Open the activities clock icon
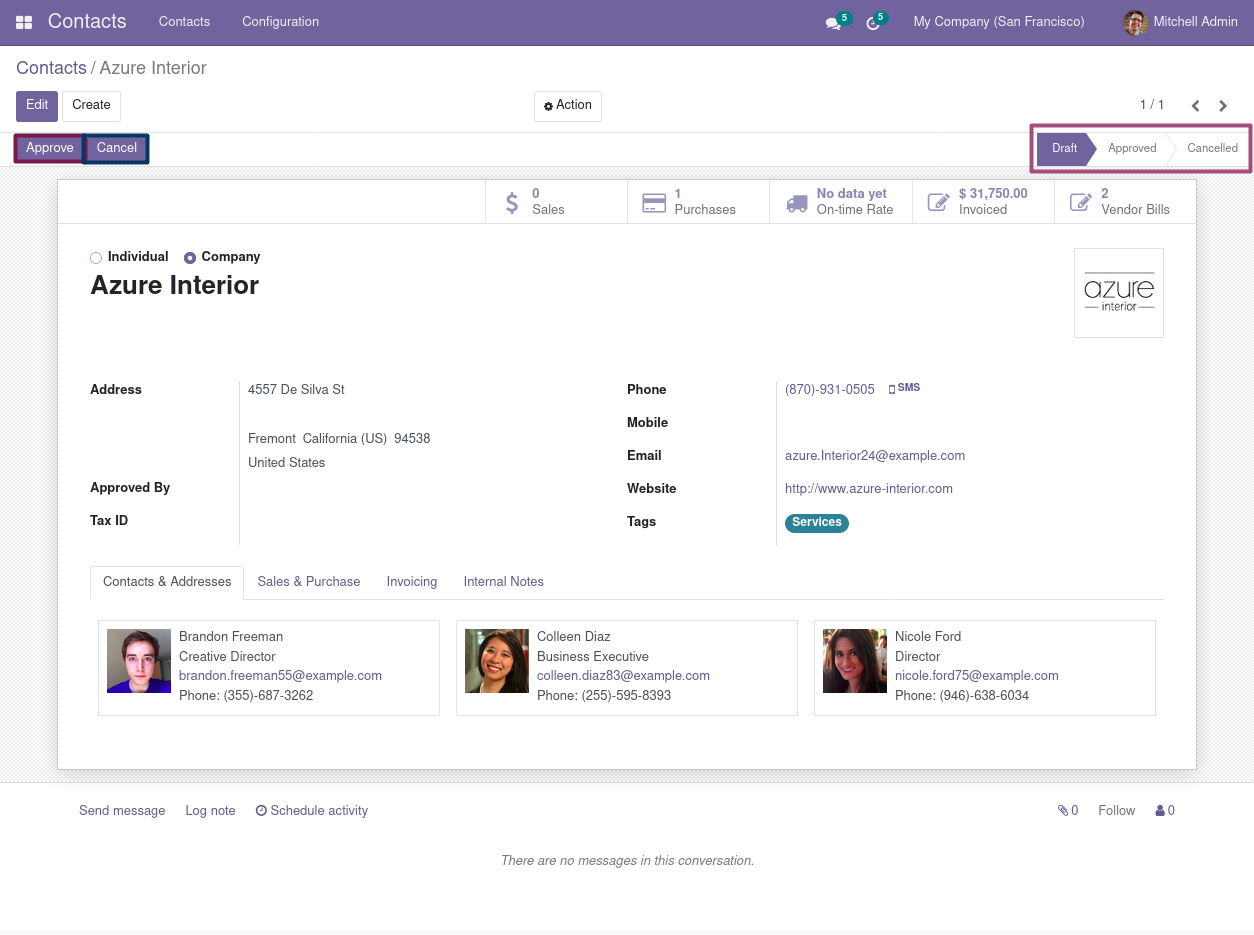The image size is (1254, 935). pyautogui.click(x=872, y=23)
